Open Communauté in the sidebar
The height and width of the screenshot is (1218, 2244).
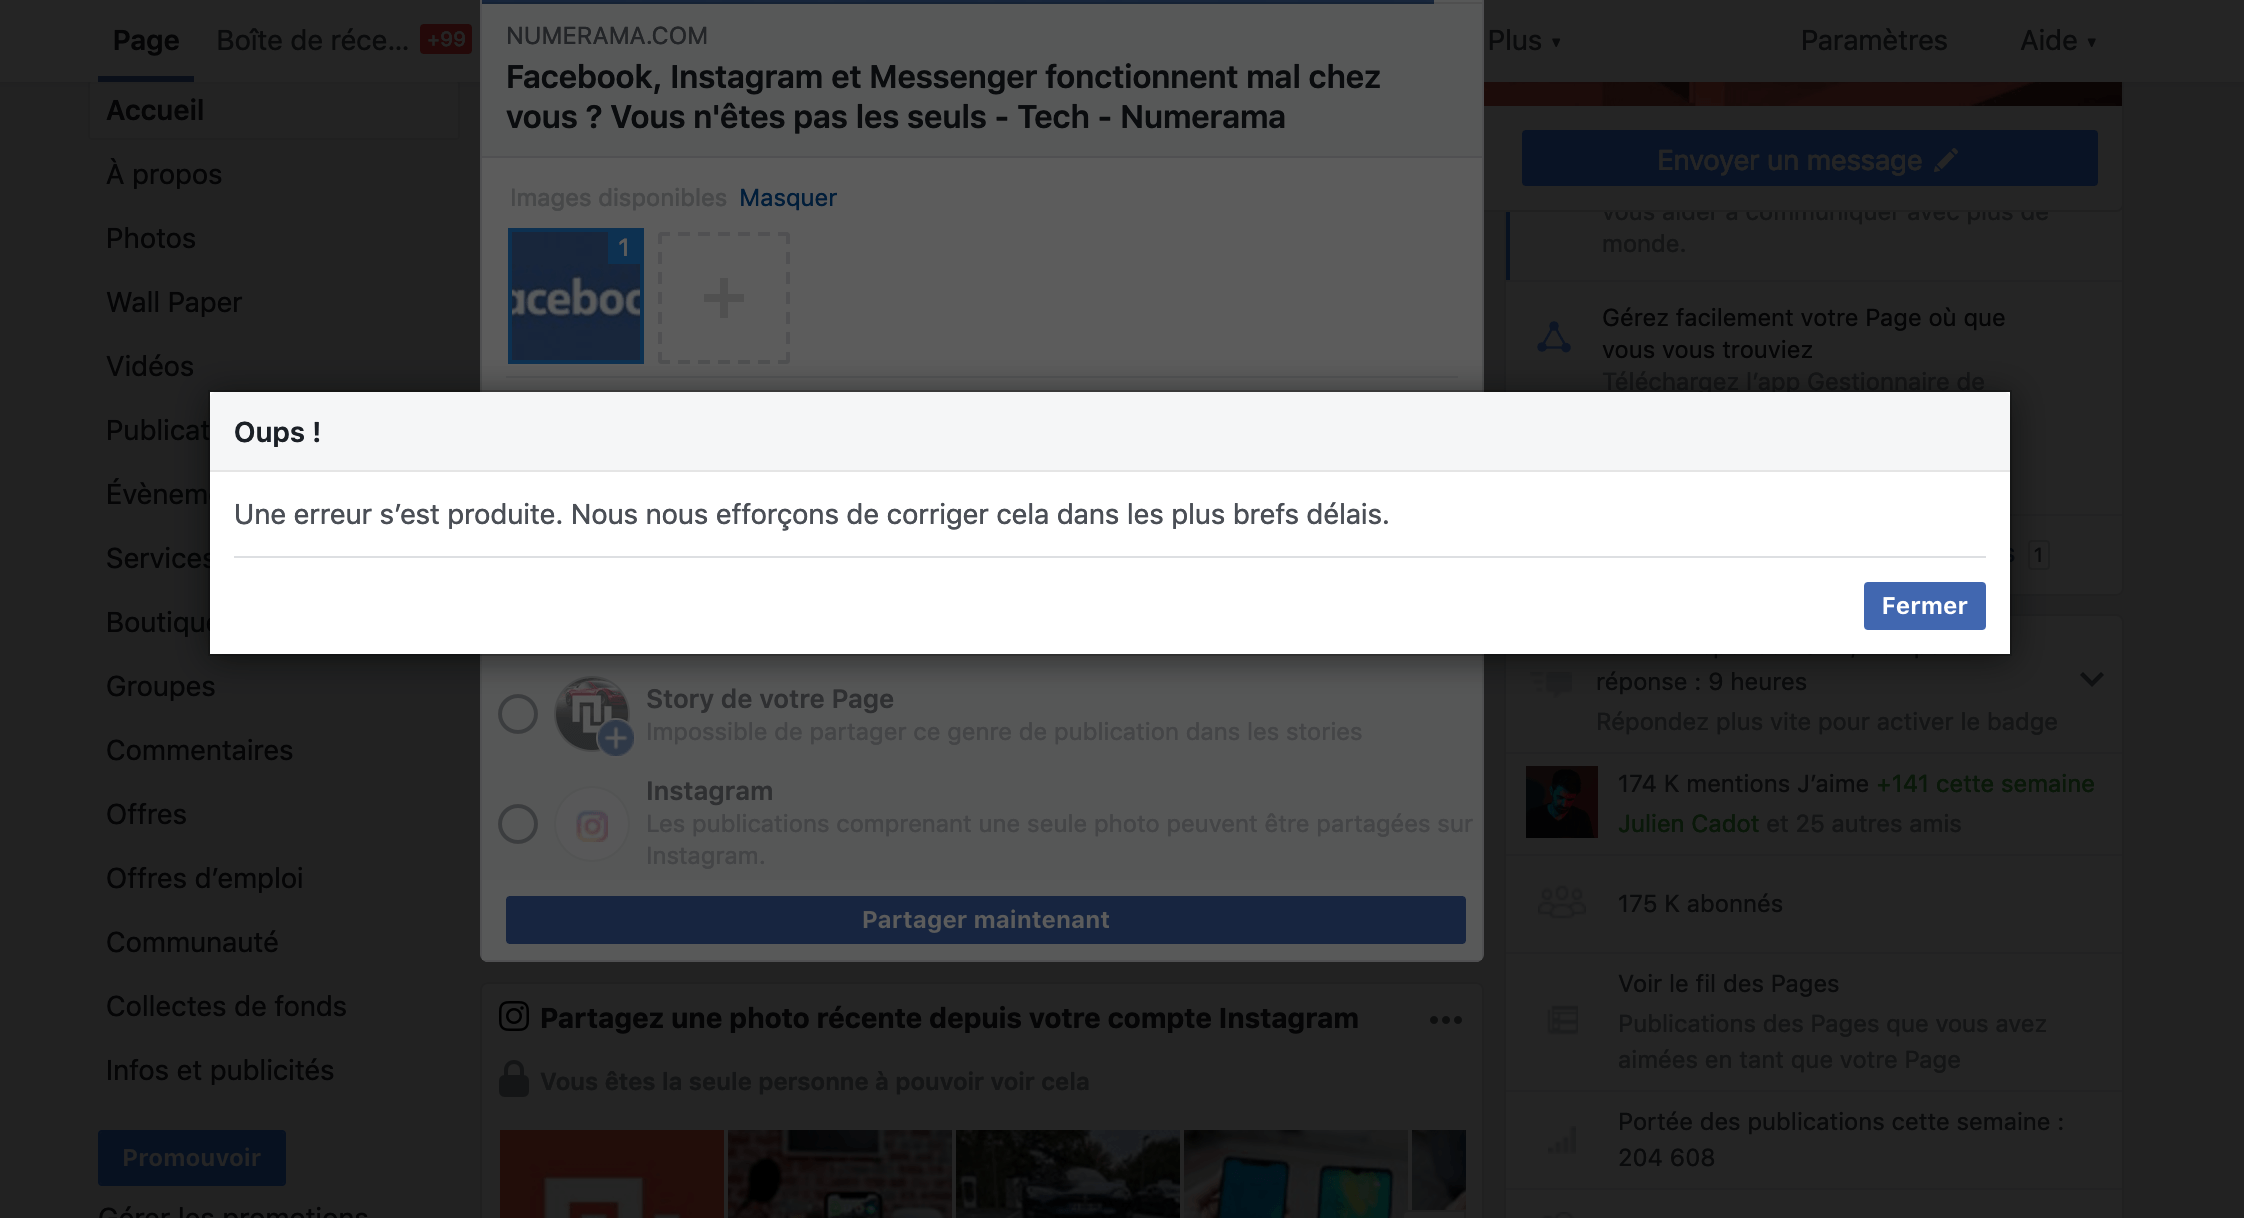click(x=192, y=942)
